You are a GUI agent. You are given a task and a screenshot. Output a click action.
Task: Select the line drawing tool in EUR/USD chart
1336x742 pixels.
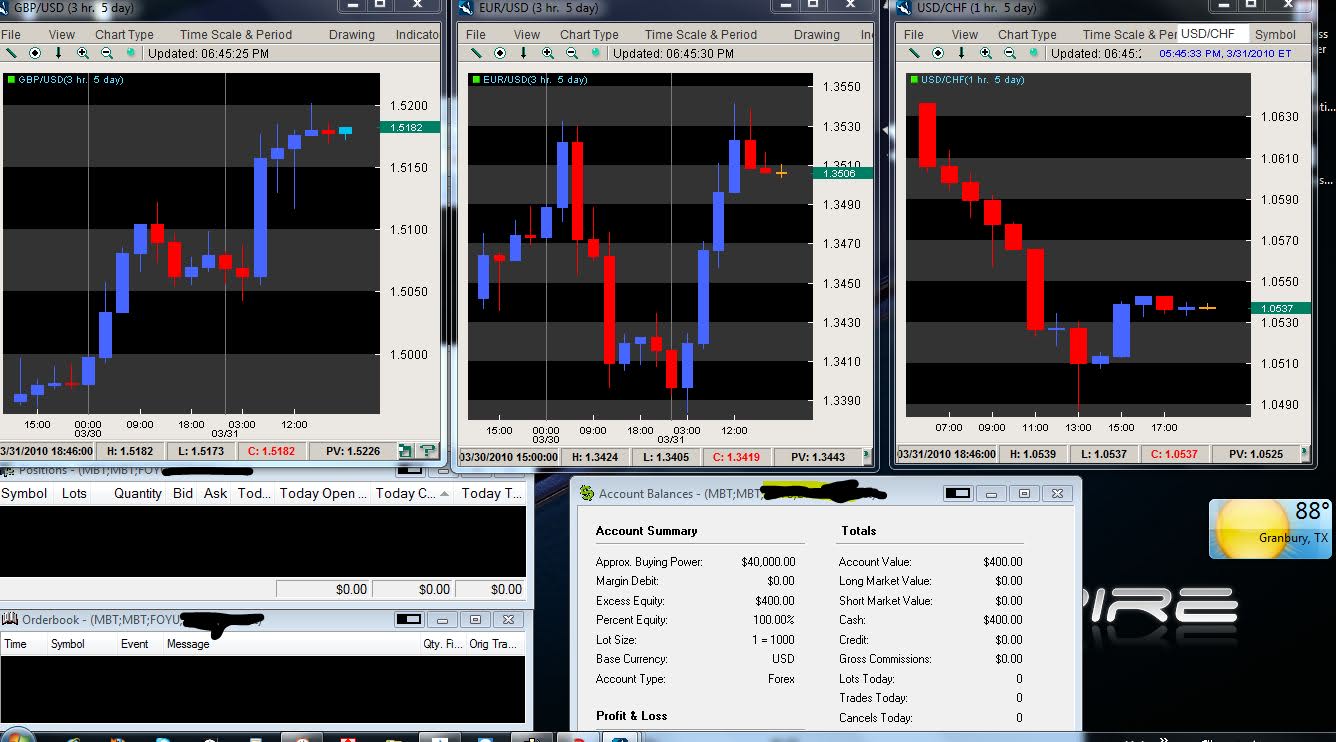[477, 53]
